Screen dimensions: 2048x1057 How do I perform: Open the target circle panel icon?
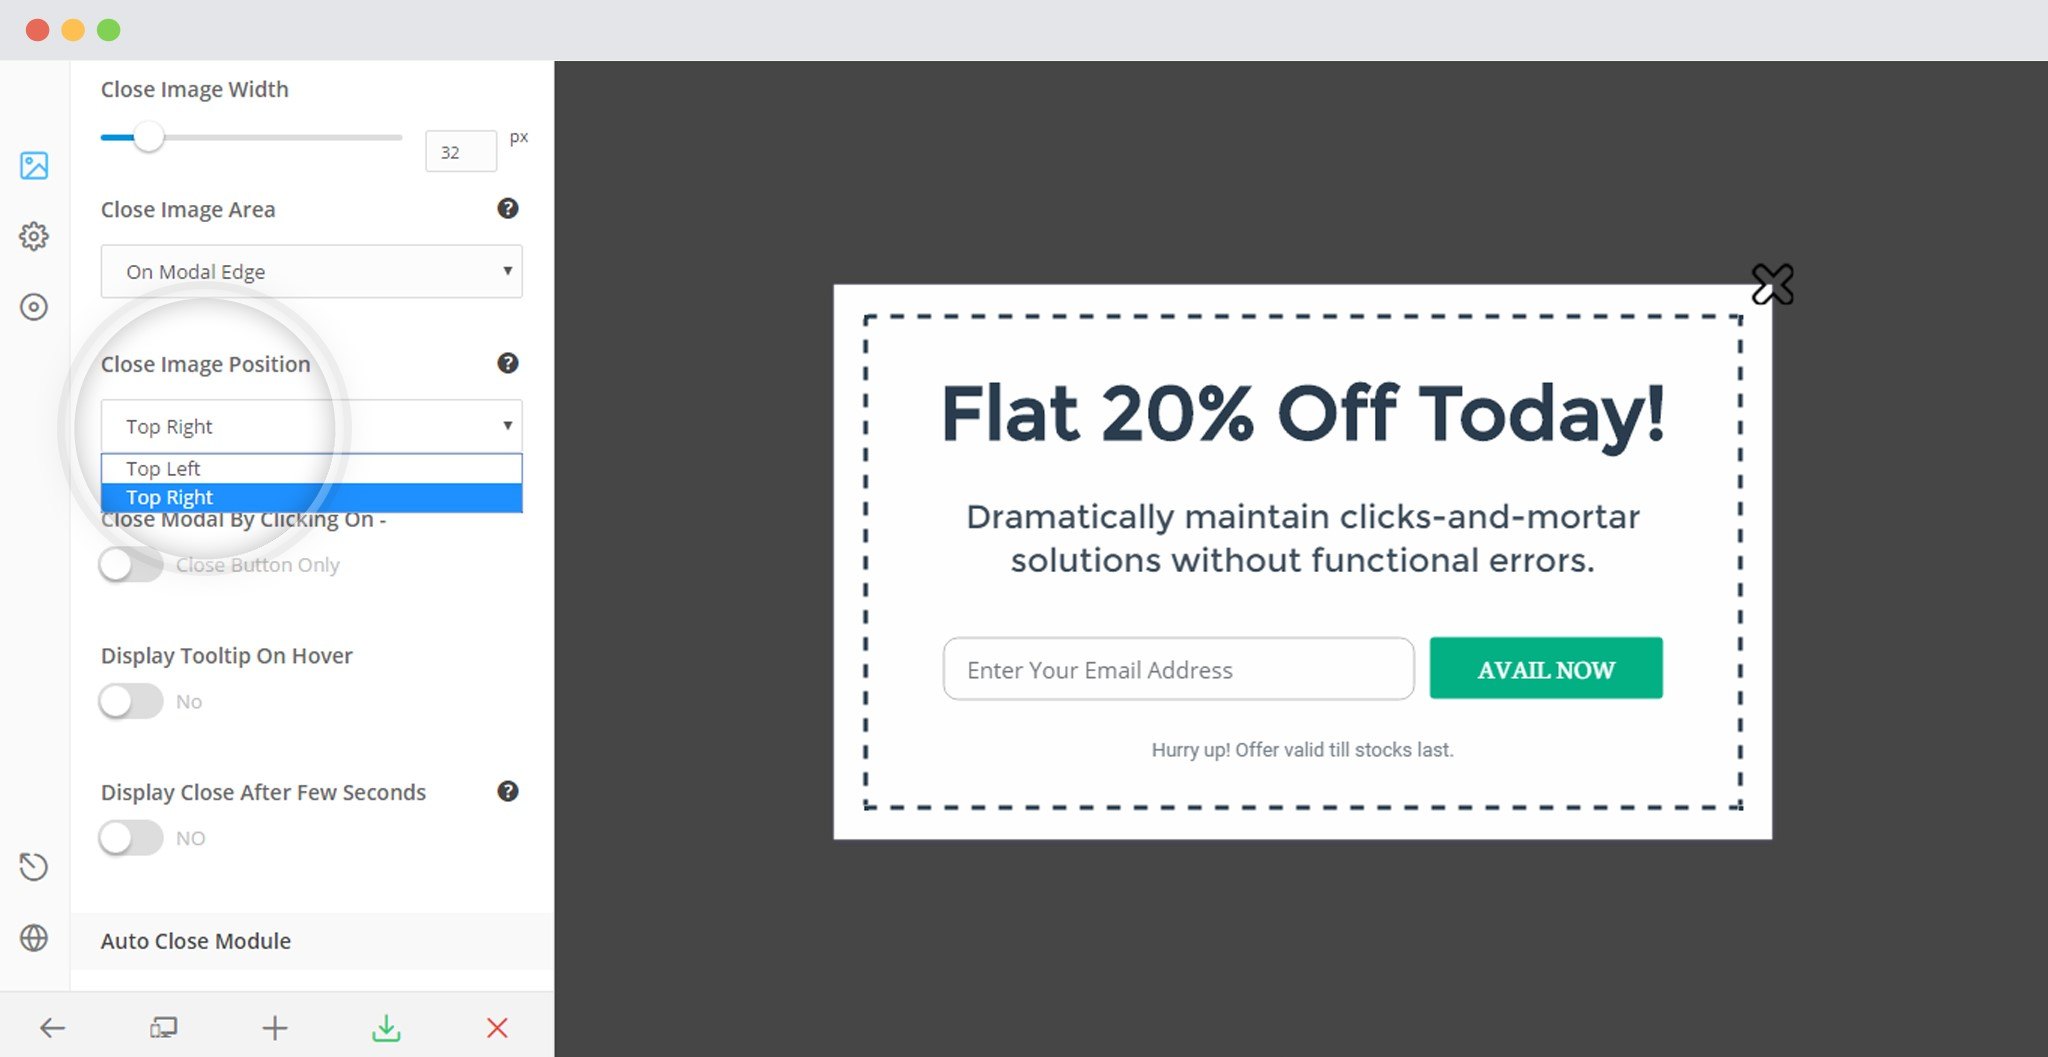point(34,307)
